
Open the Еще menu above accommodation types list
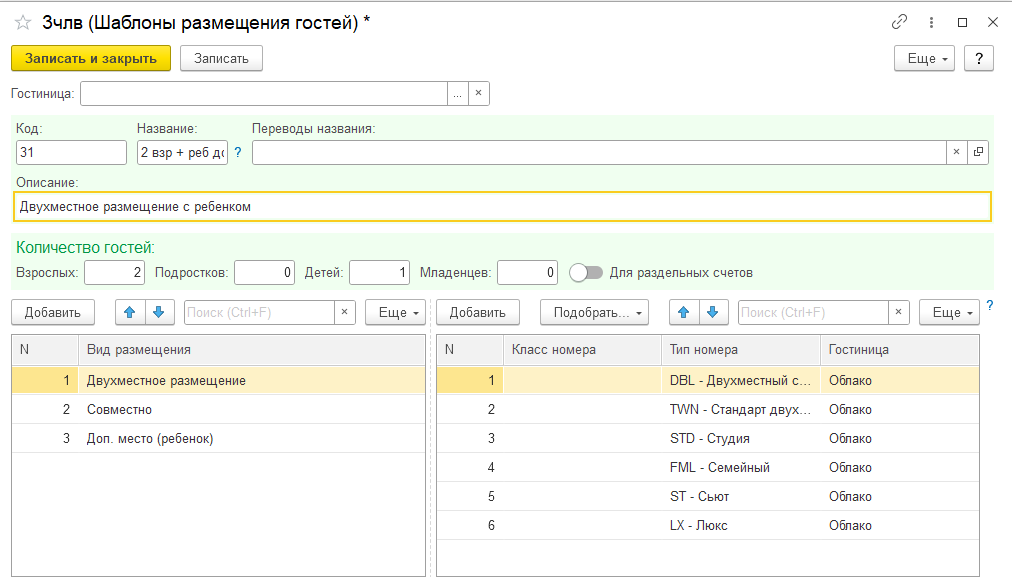click(x=396, y=312)
